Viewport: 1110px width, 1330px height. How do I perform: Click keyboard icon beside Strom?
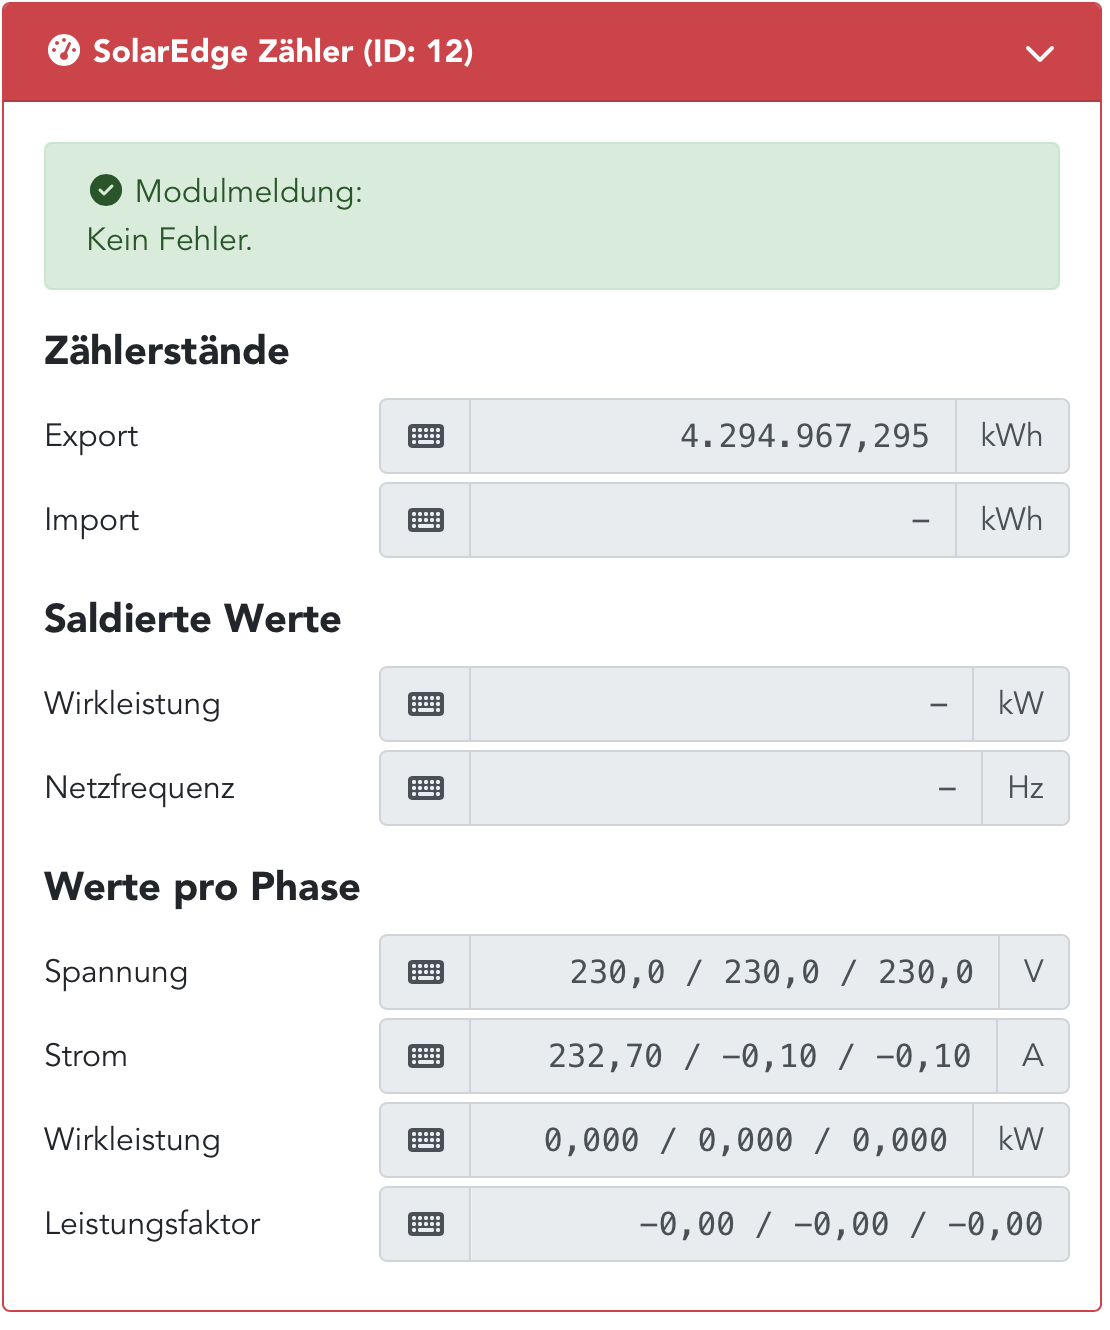[x=426, y=1056]
